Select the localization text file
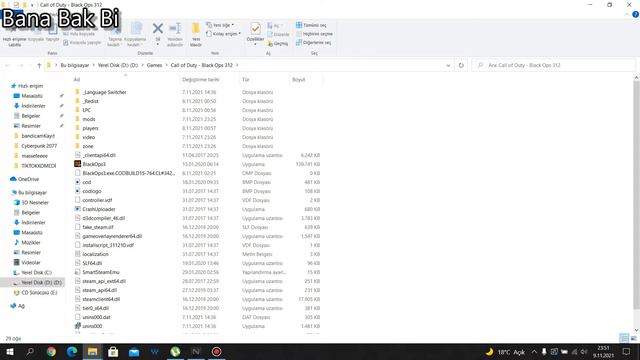The image size is (640, 360). pyautogui.click(x=95, y=254)
